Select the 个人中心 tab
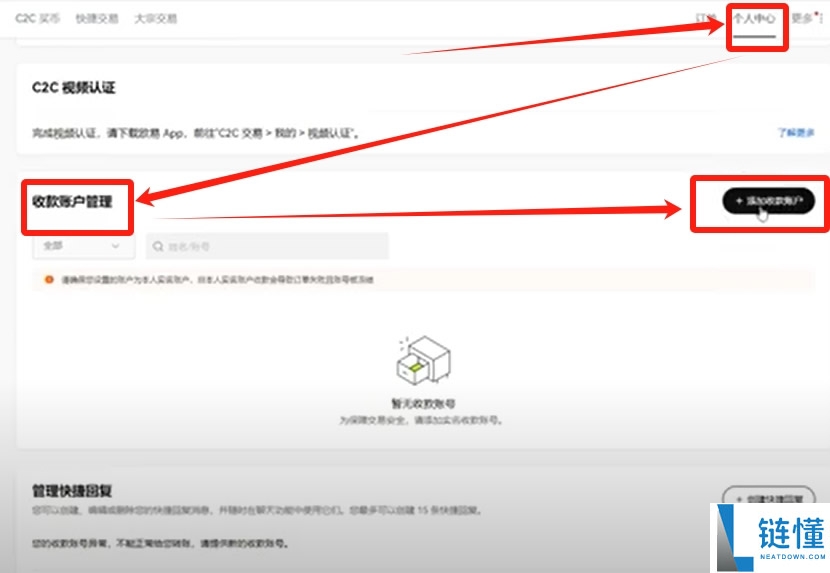This screenshot has height=573, width=830. tap(754, 19)
